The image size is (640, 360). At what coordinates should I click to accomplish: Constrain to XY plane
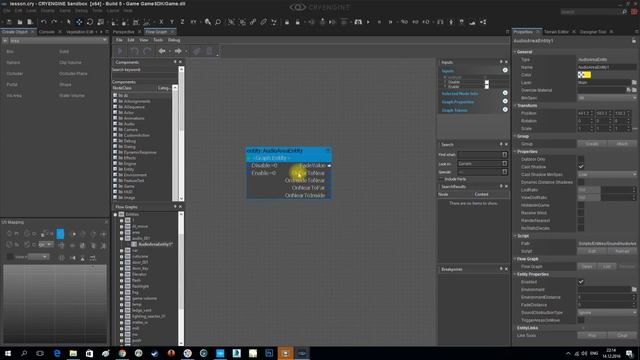[x=193, y=22]
